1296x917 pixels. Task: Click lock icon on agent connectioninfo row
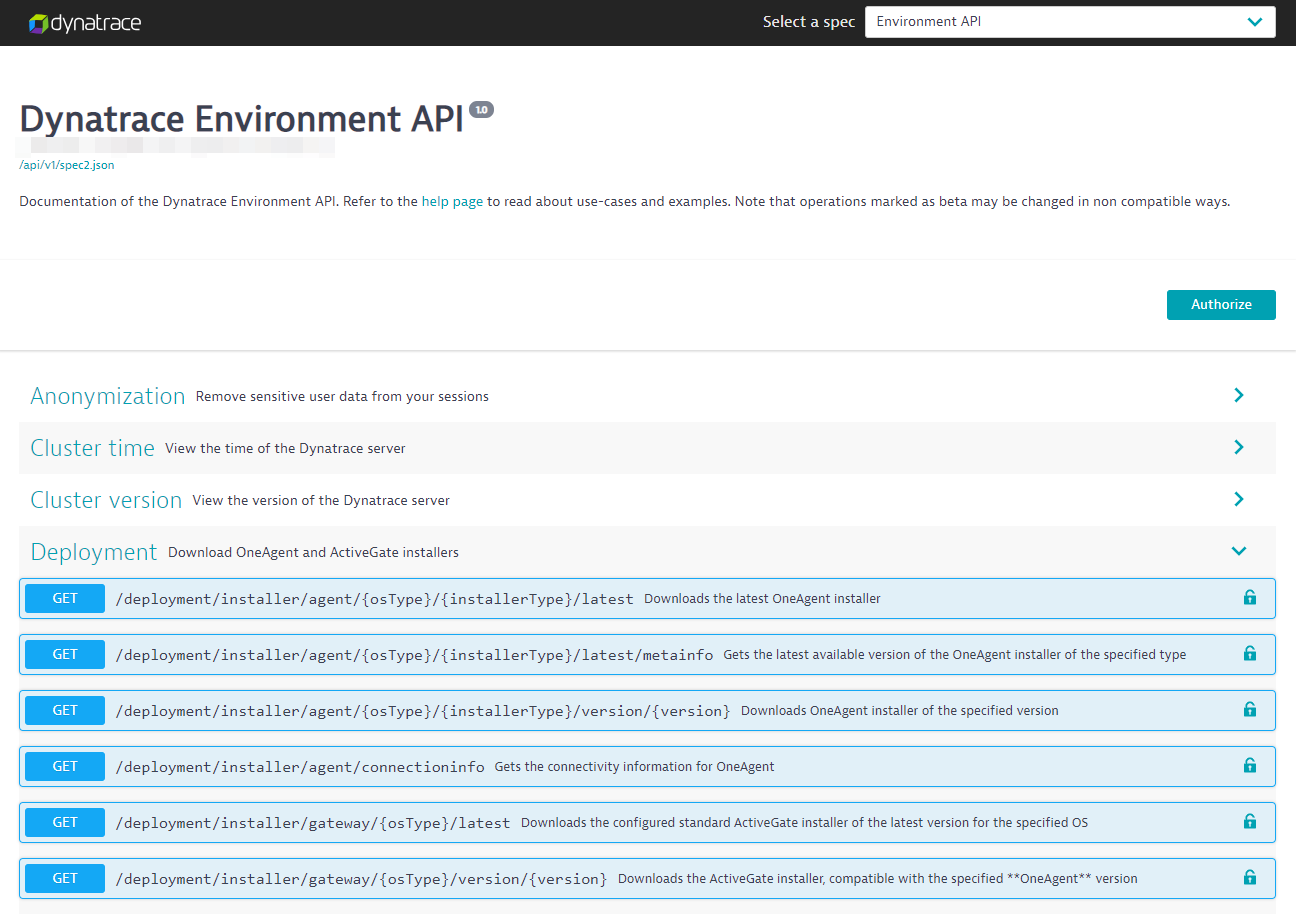(x=1249, y=766)
